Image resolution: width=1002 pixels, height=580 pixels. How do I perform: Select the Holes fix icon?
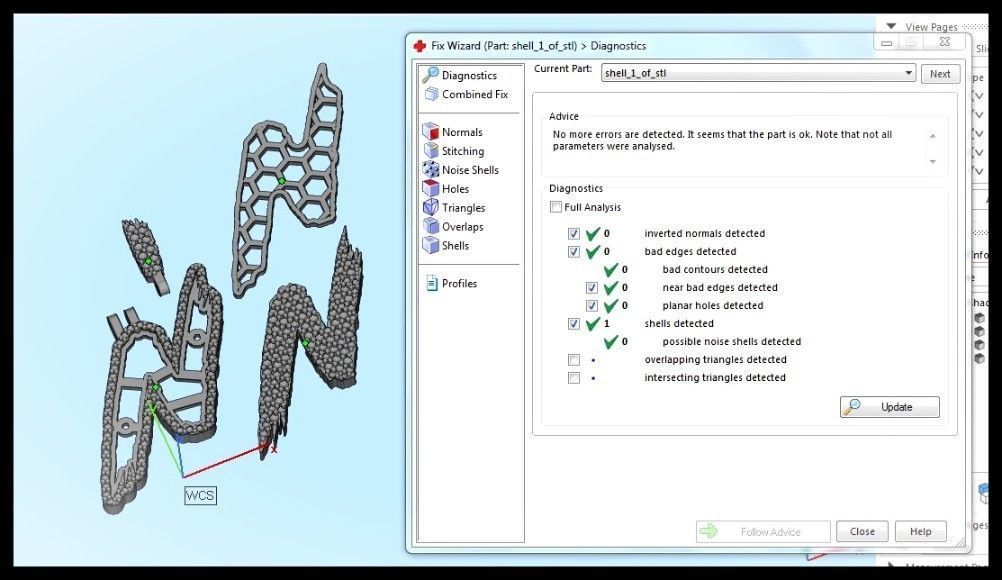point(431,188)
